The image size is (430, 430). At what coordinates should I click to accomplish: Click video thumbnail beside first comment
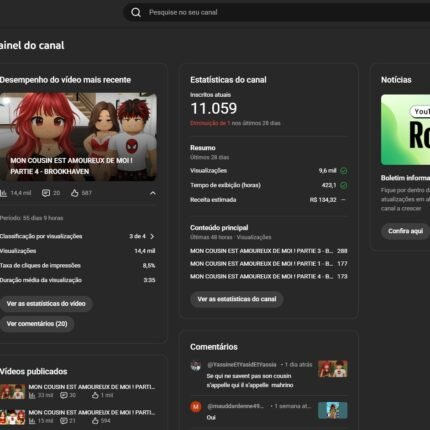333,369
